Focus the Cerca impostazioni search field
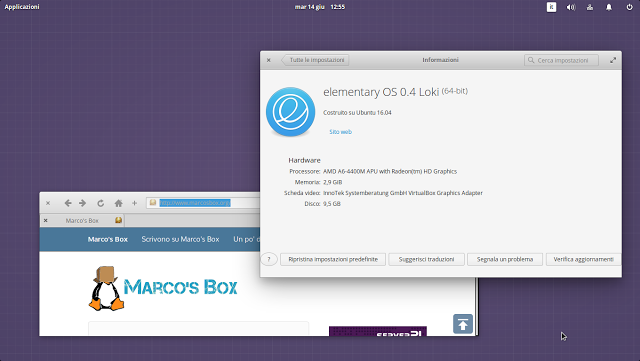The width and height of the screenshot is (640, 361). [x=561, y=60]
